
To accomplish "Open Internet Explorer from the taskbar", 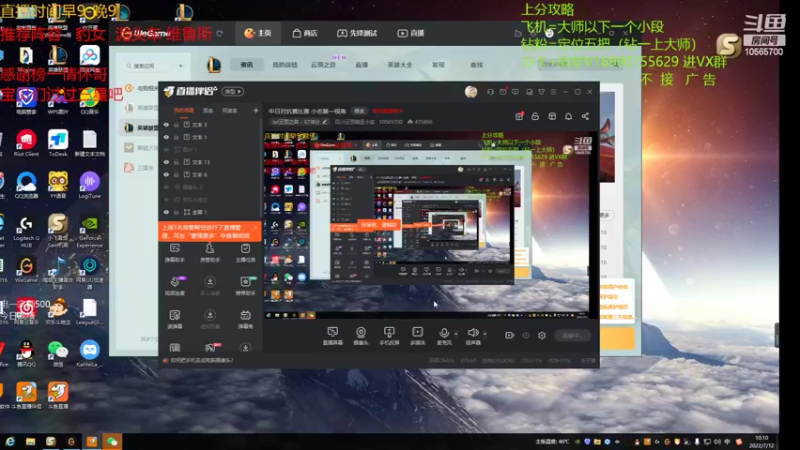I will click(10, 441).
